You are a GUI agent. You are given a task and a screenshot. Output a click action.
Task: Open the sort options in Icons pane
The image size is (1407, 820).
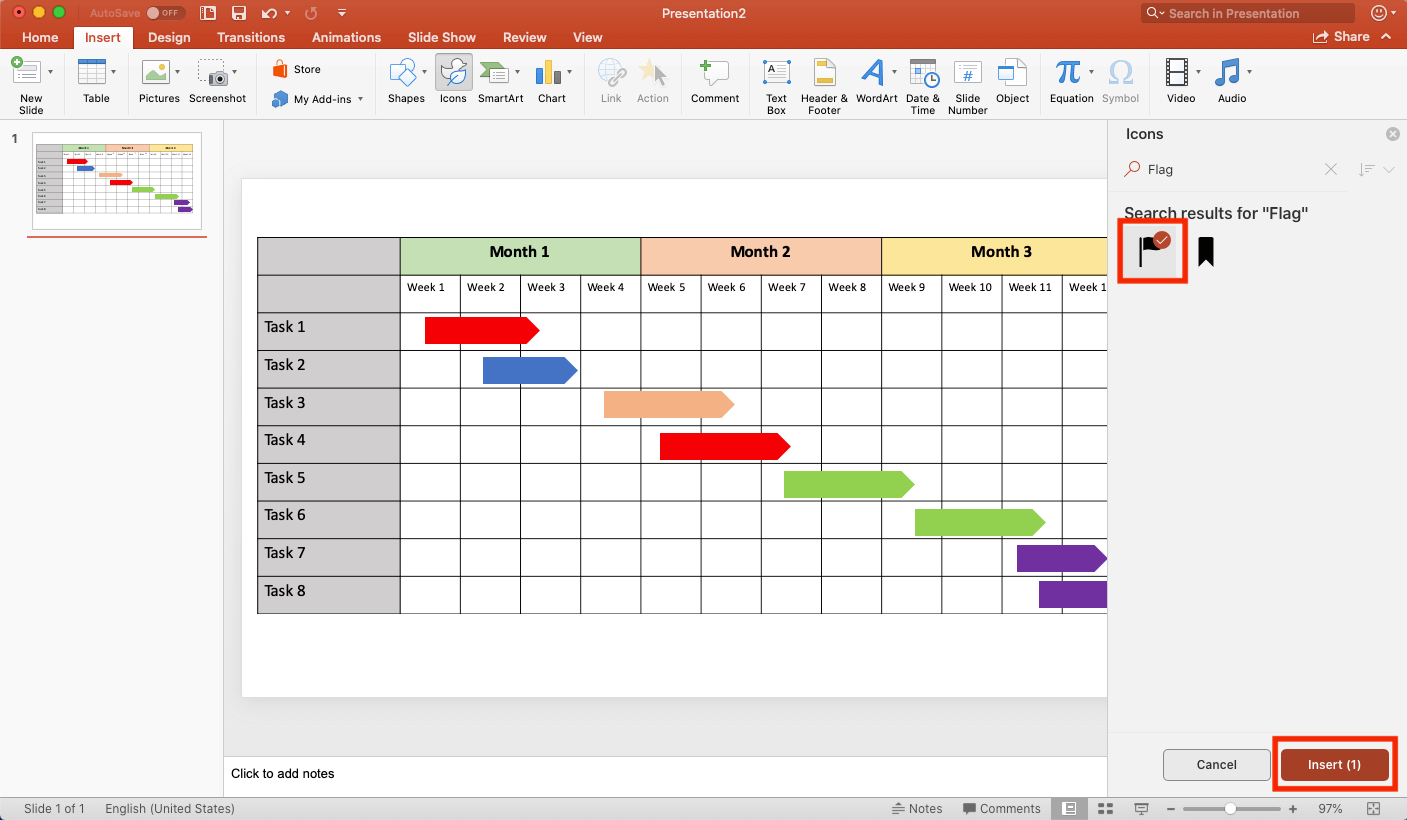coord(1367,169)
